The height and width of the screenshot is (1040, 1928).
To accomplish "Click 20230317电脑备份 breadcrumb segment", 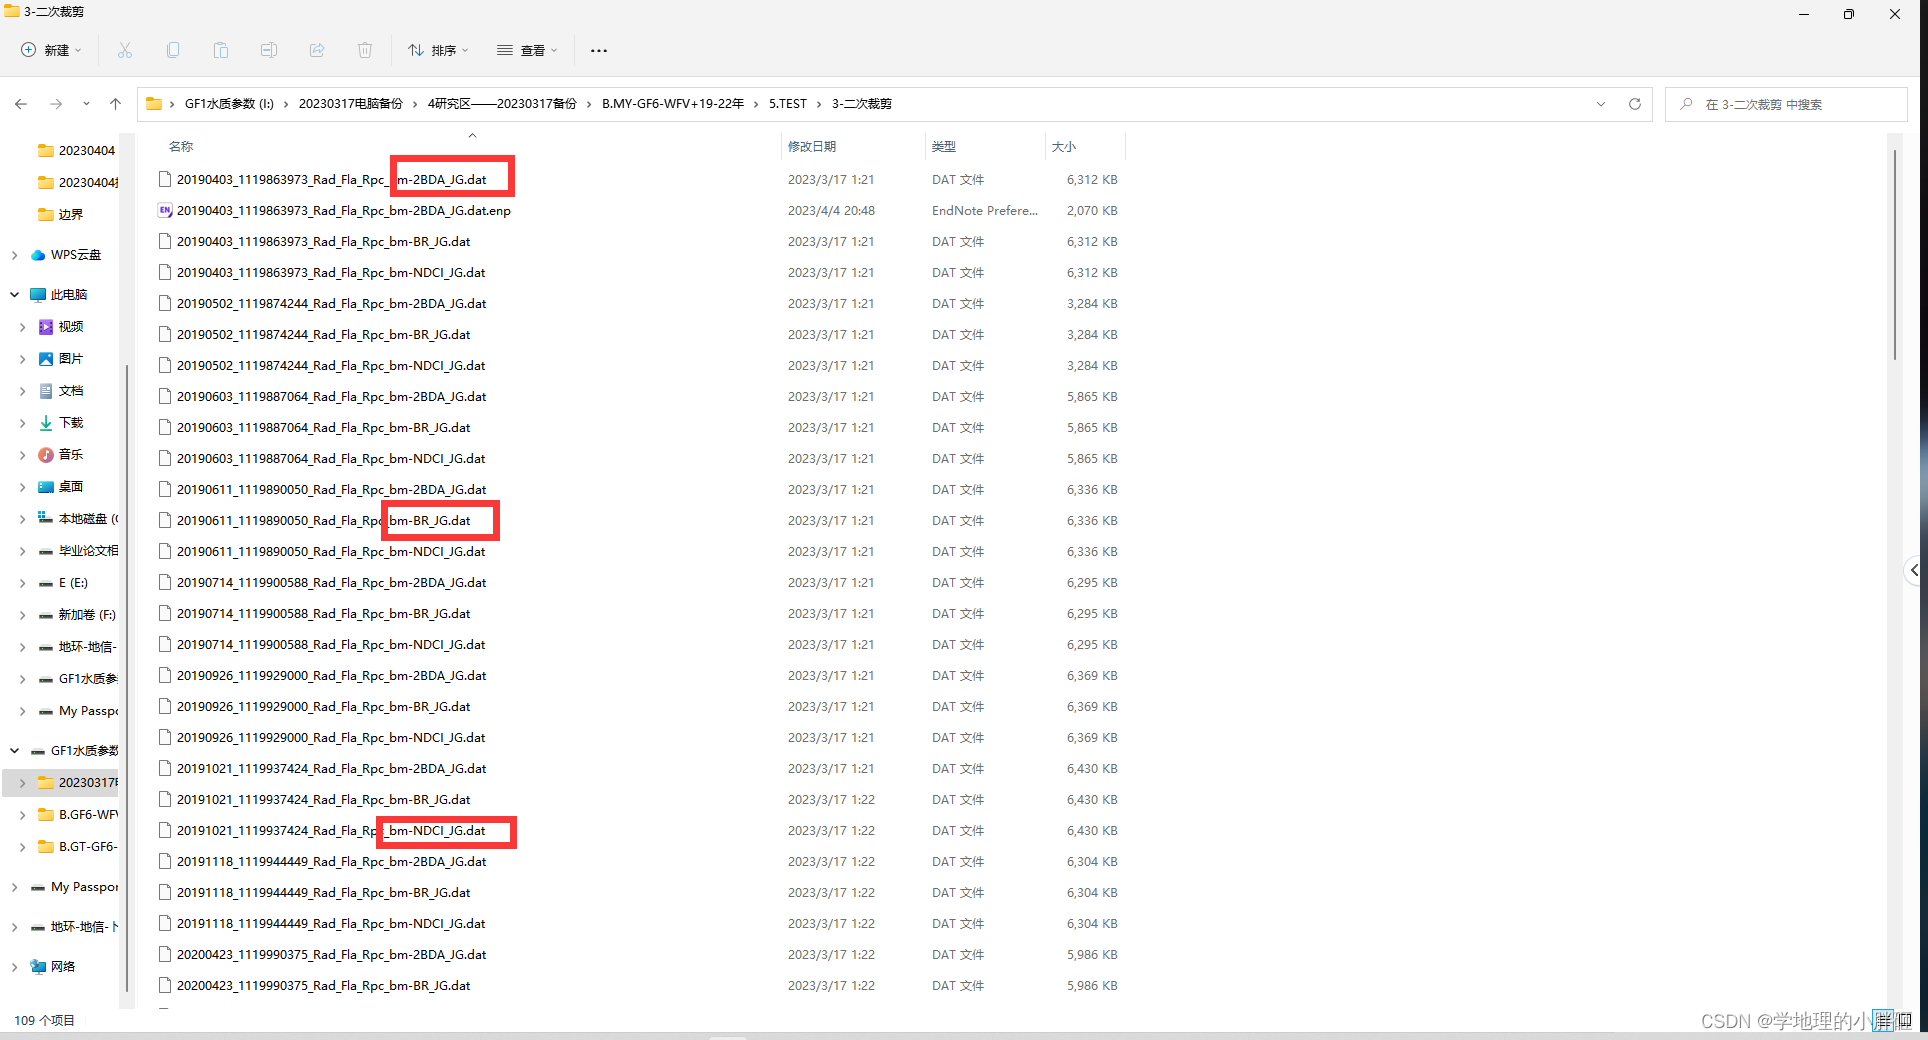I will tap(351, 104).
